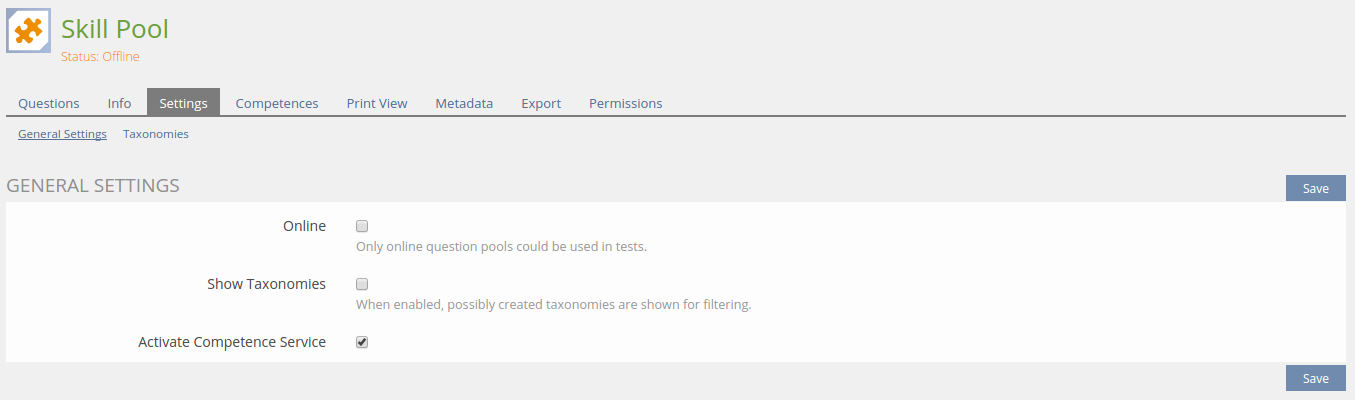
Task: Click the Status: Offline text
Action: (100, 57)
